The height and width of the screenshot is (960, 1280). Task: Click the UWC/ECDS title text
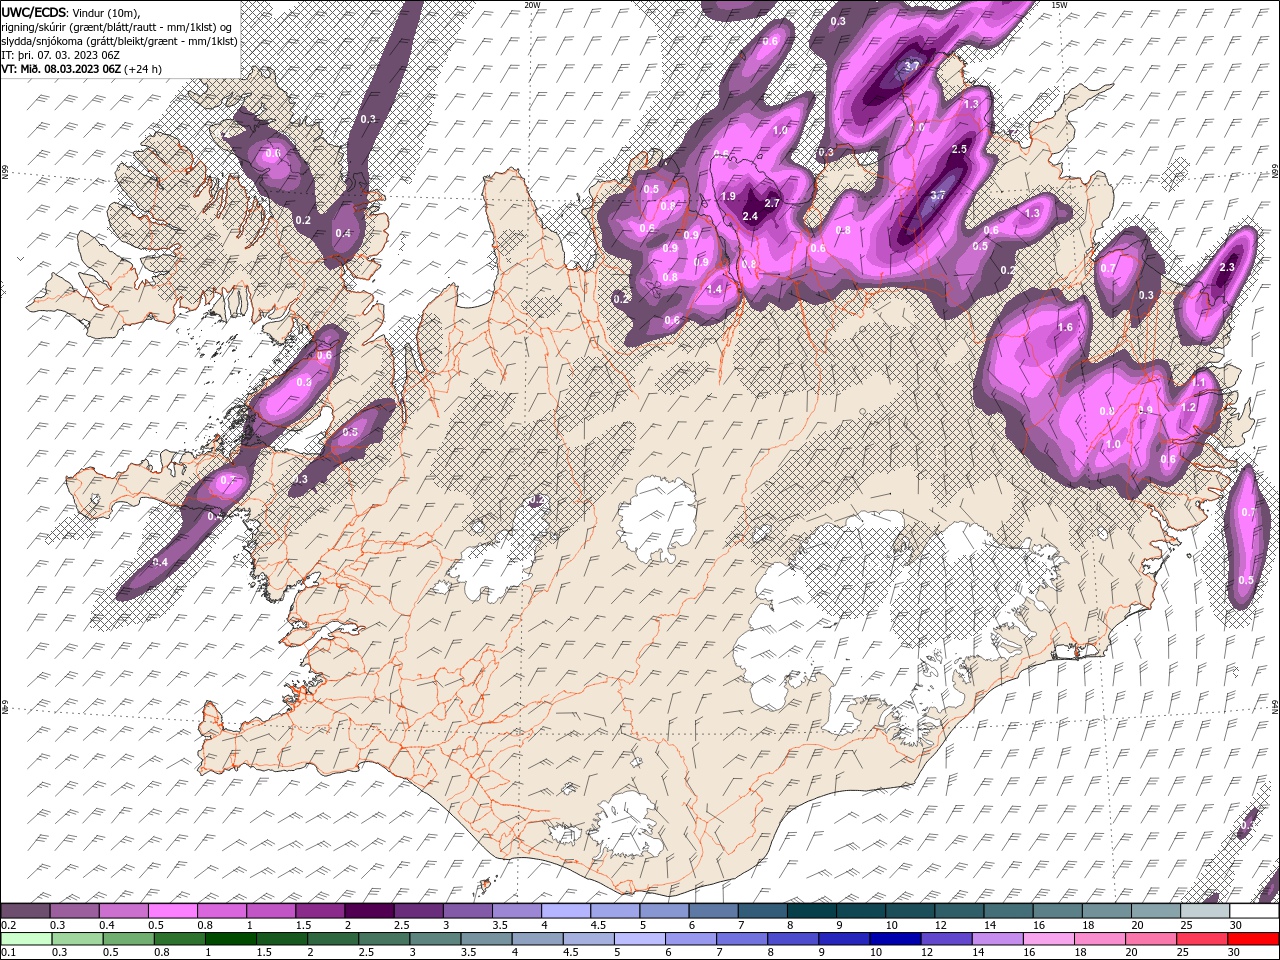[x=33, y=12]
